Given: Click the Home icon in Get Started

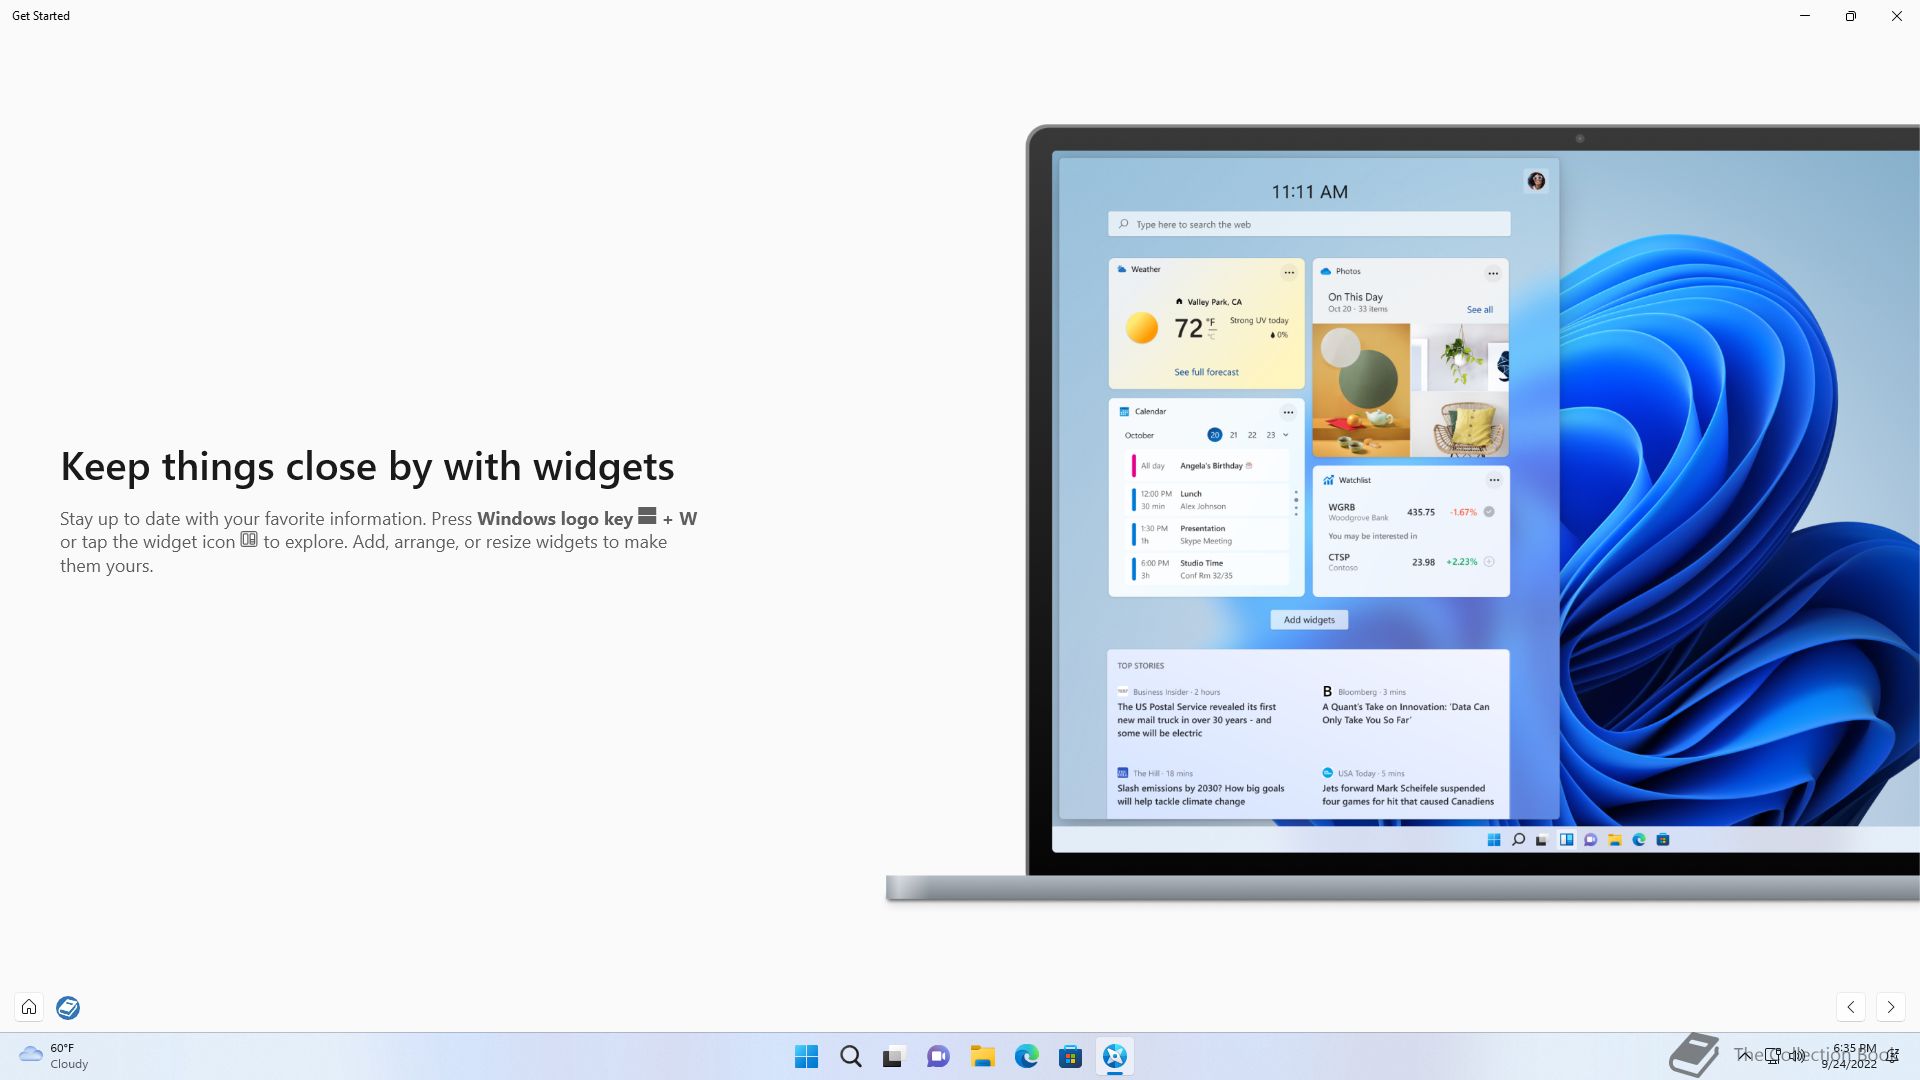Looking at the screenshot, I should [x=29, y=1007].
